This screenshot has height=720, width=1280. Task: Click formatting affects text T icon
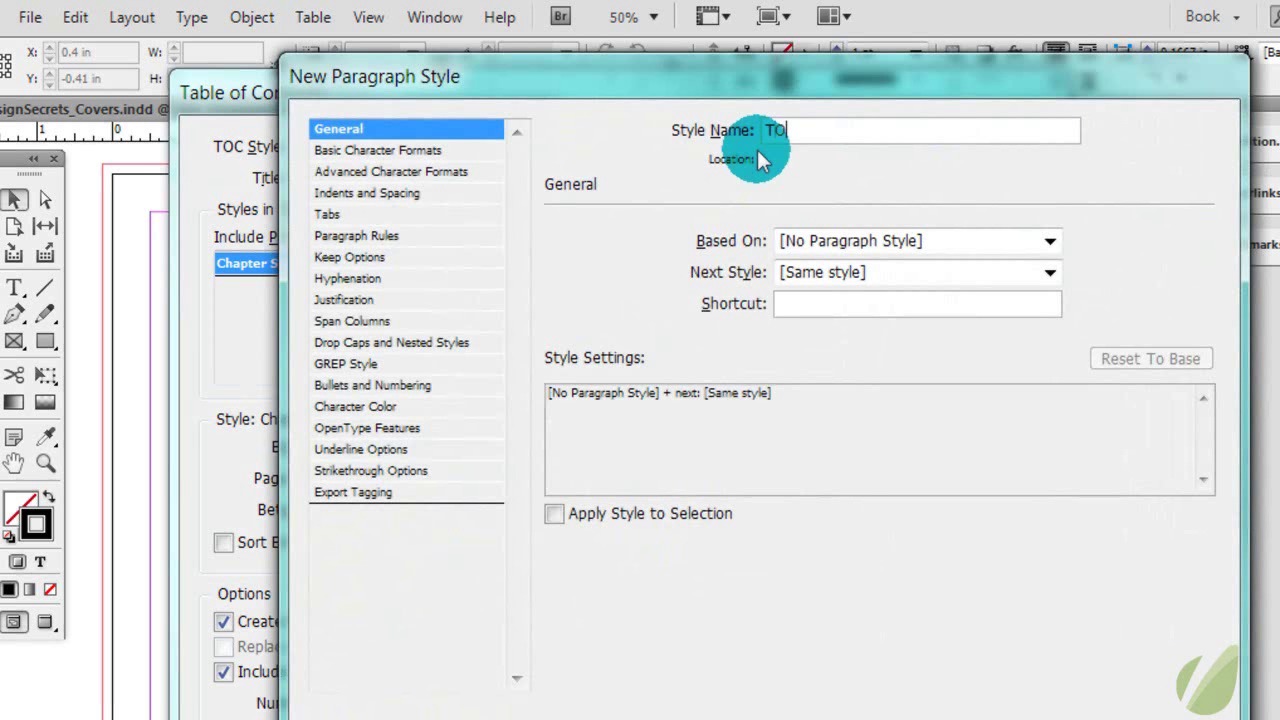click(40, 562)
